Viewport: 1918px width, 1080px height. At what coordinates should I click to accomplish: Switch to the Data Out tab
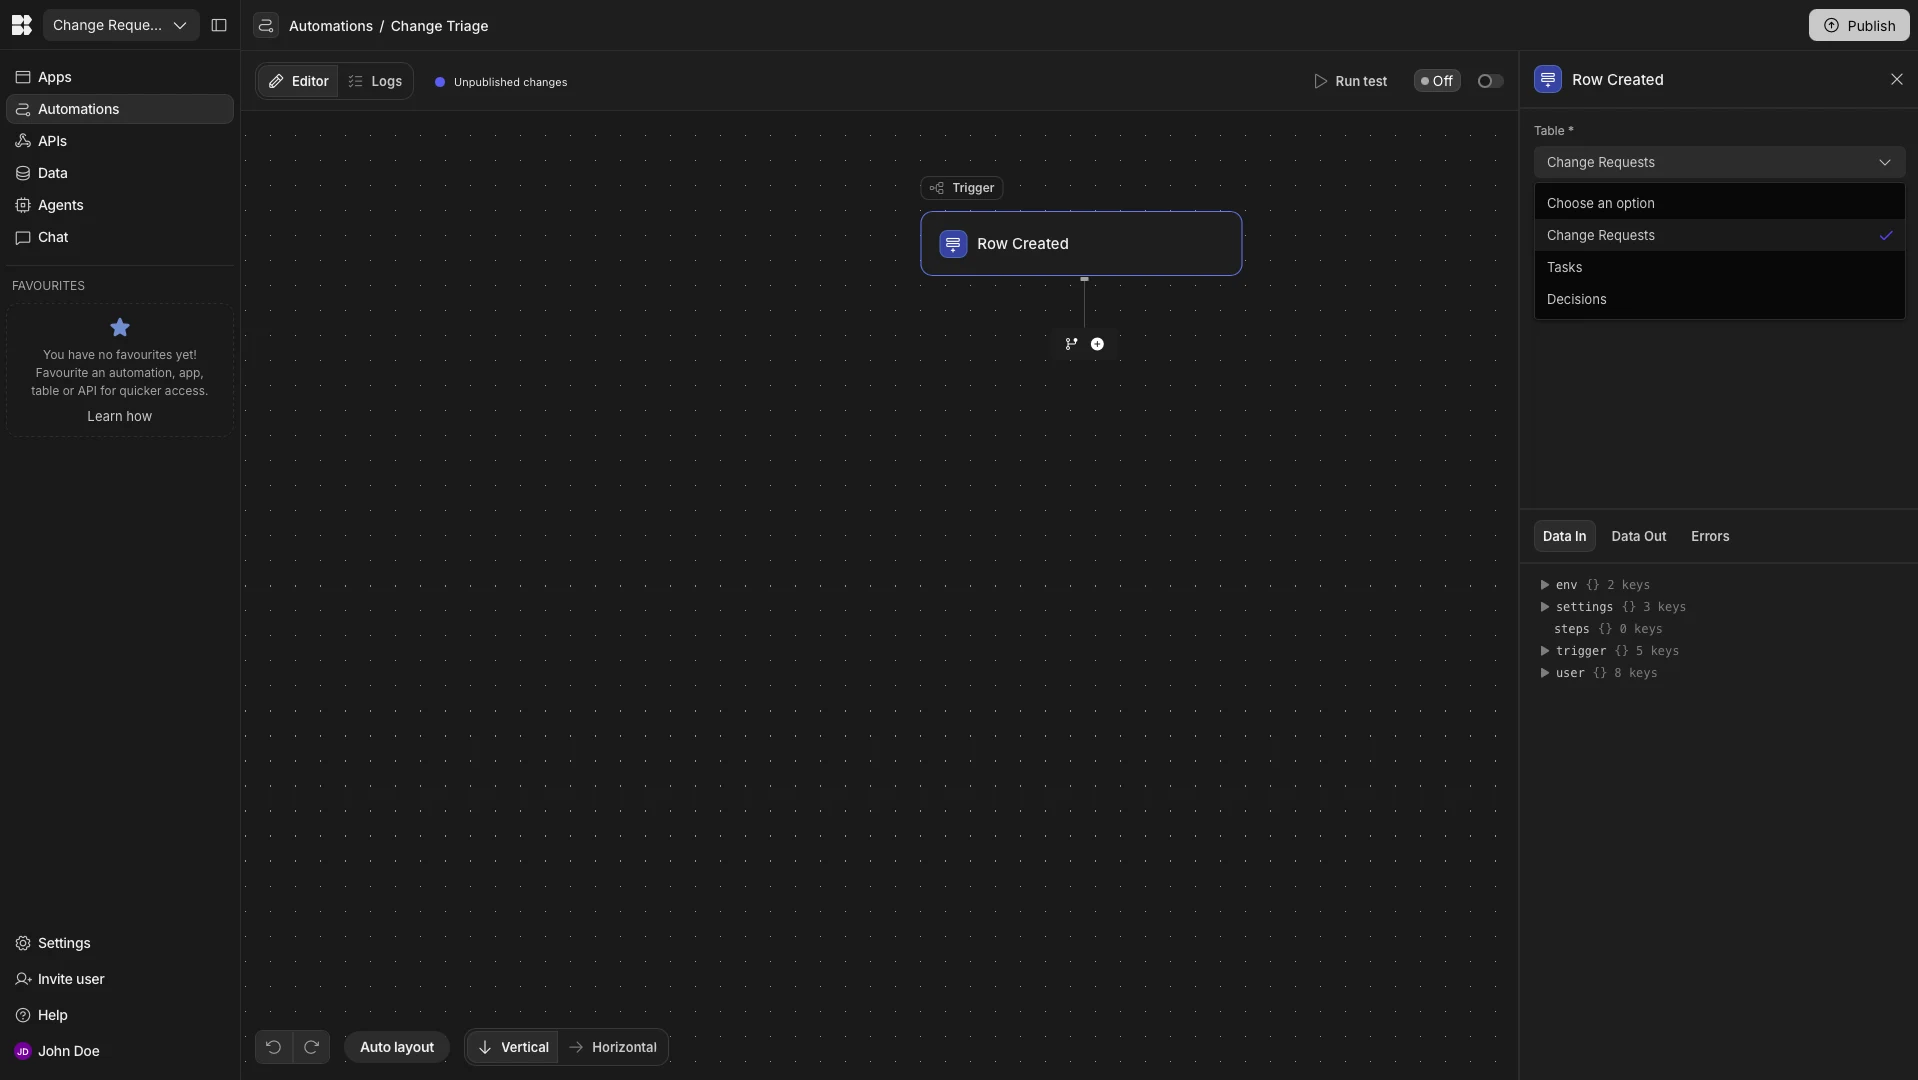pos(1638,536)
